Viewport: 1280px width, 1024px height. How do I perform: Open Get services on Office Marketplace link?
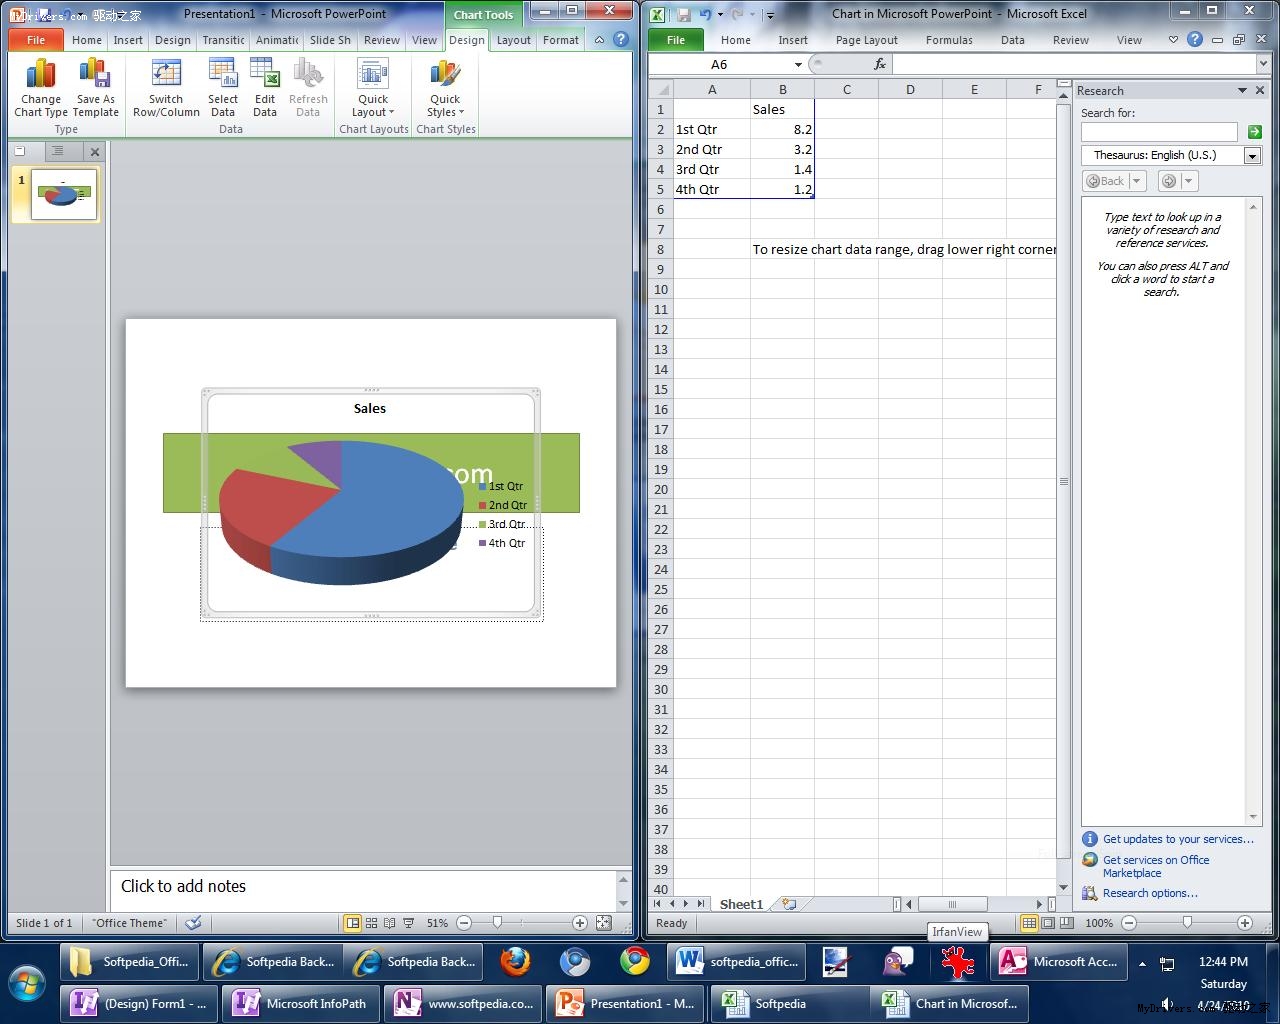coord(1156,866)
